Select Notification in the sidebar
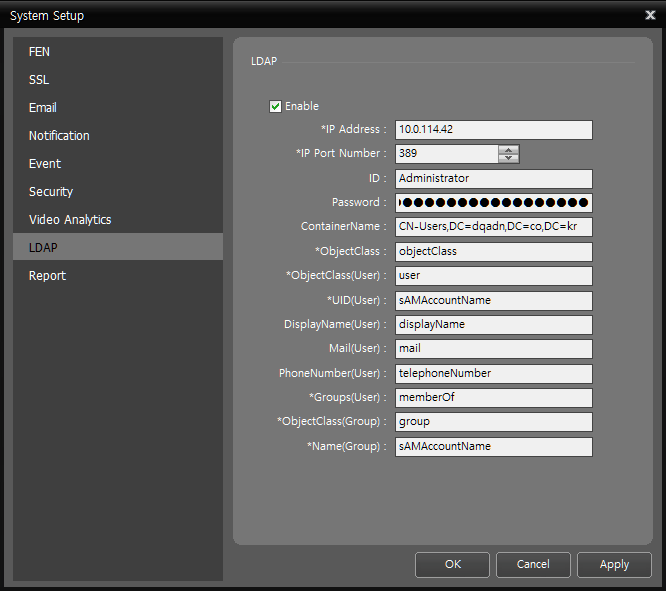Screen dimensions: 666x591 tap(118, 136)
